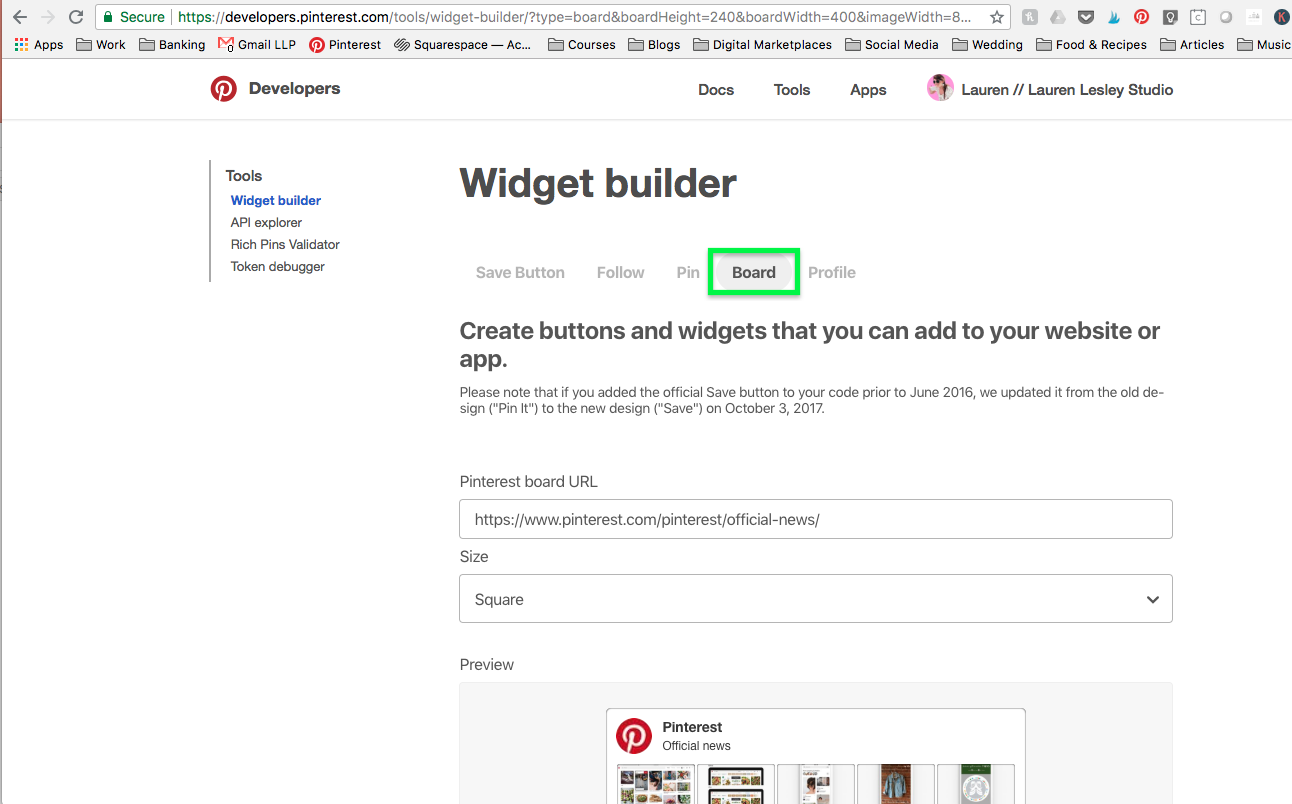The image size is (1292, 804).
Task: Click the browser address bar URL
Action: [574, 17]
